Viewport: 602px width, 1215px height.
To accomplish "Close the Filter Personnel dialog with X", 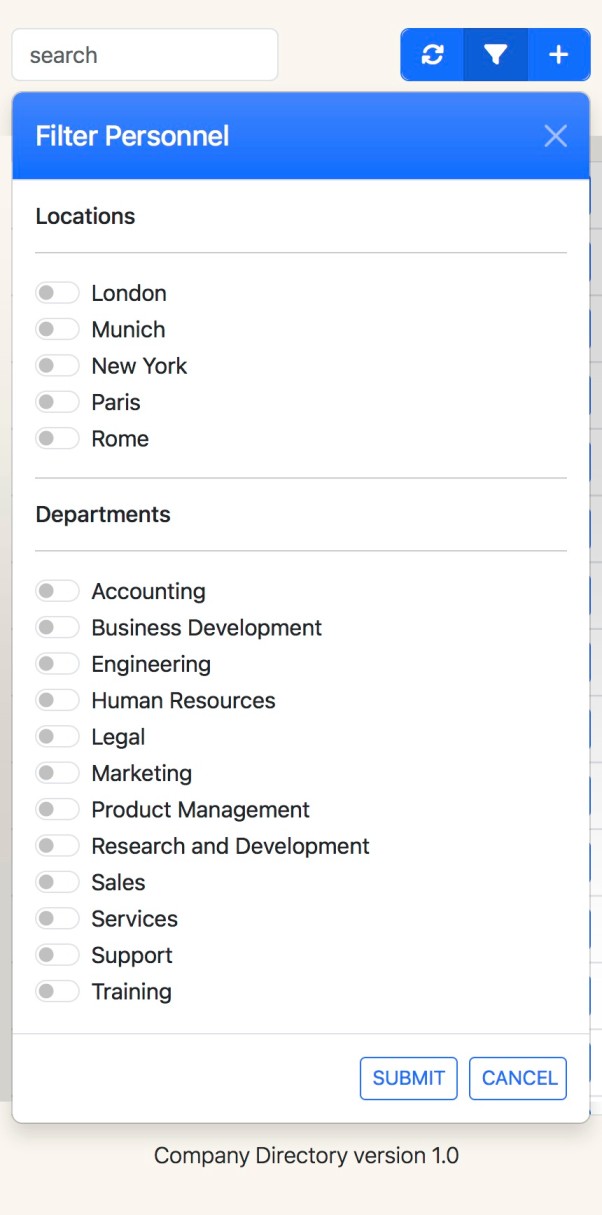I will 555,136.
